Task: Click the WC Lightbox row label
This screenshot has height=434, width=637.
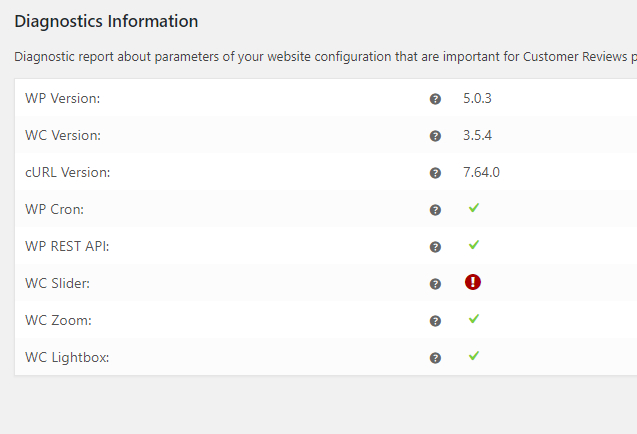Action: click(x=67, y=357)
